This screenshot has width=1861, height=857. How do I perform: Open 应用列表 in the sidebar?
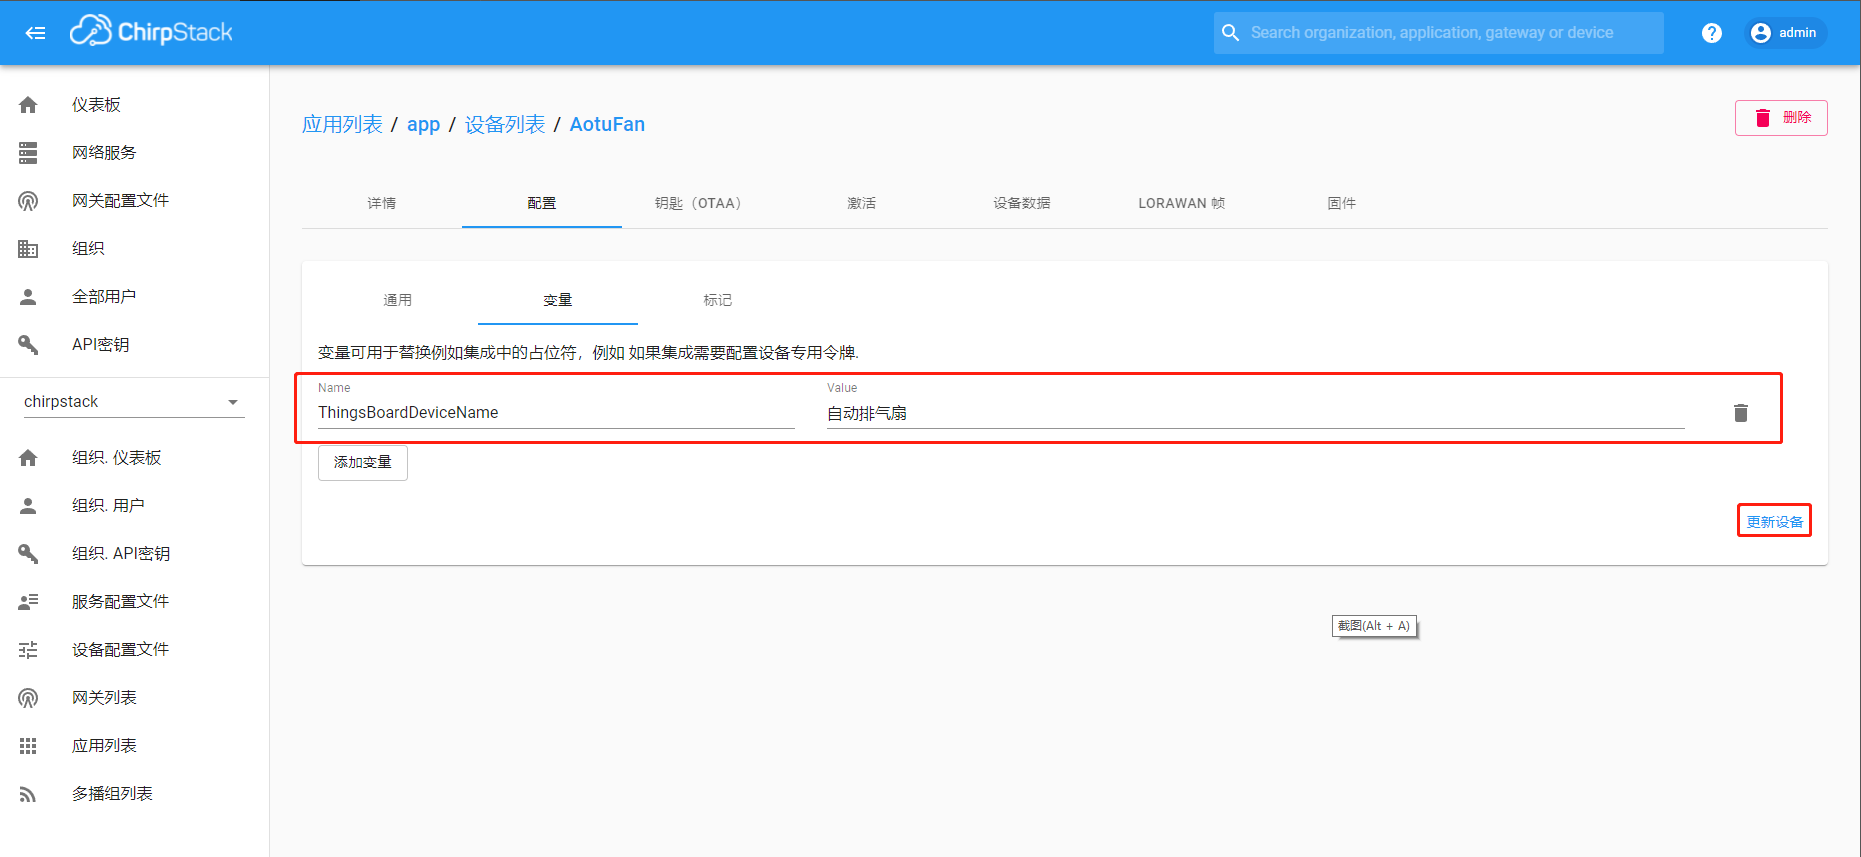[x=104, y=746]
